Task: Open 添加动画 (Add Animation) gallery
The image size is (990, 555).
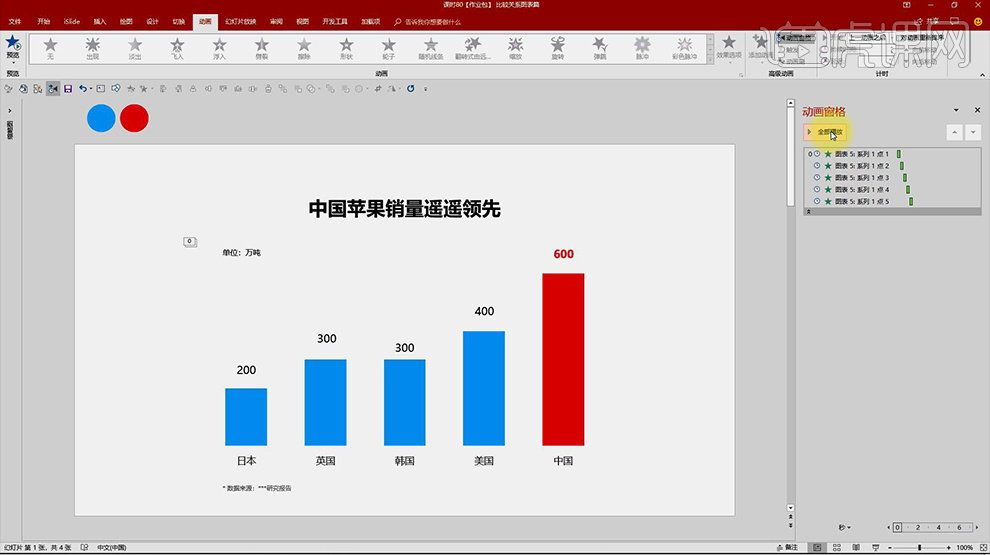Action: (761, 49)
